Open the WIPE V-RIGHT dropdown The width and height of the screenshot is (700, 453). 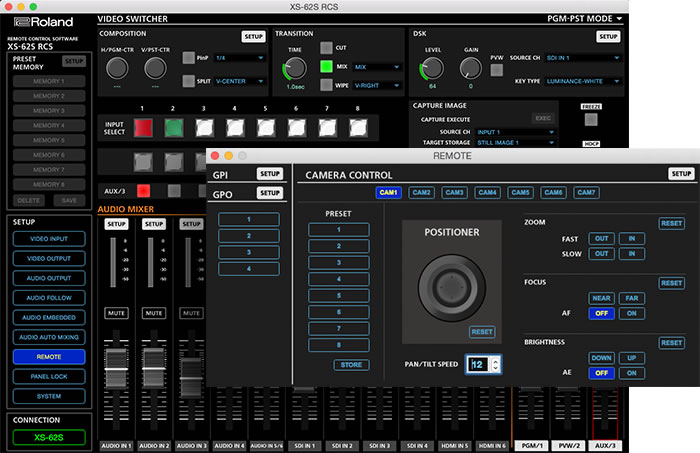tap(377, 85)
